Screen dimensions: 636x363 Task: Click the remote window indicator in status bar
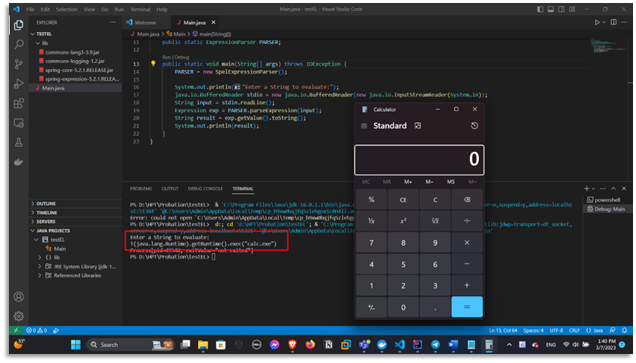[16, 331]
